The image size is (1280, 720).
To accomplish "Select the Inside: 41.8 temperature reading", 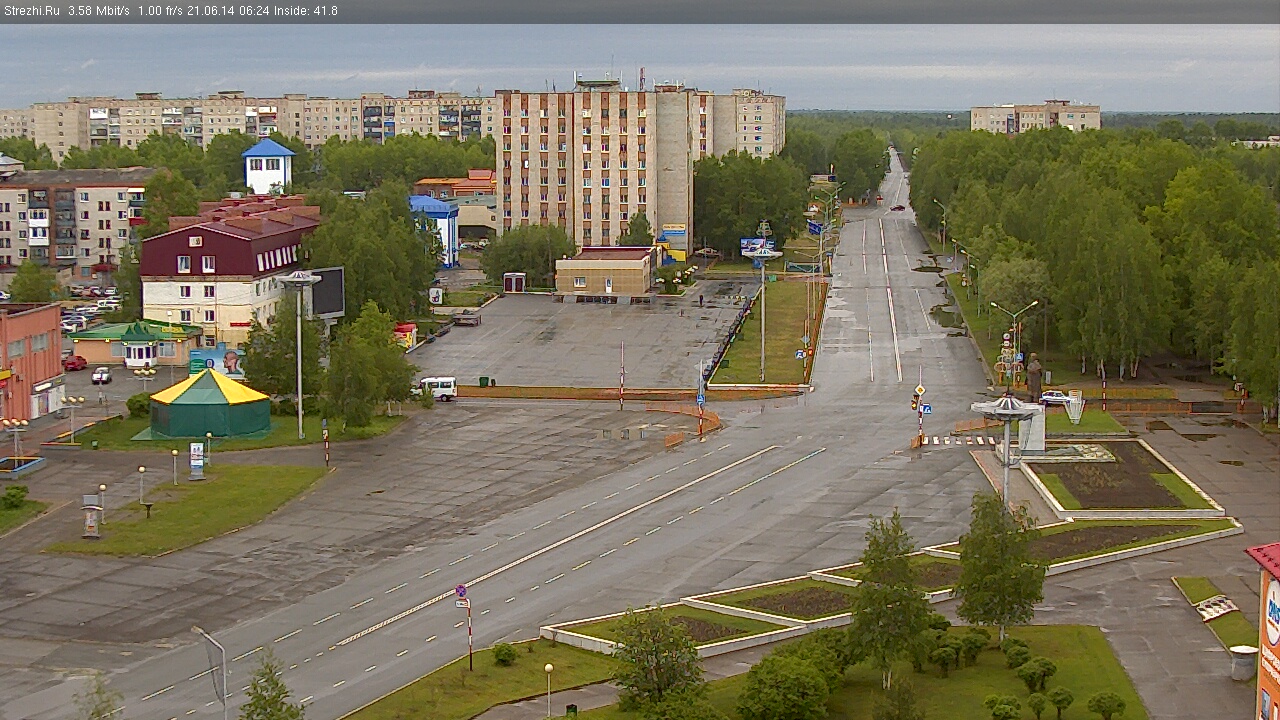I will click(306, 11).
